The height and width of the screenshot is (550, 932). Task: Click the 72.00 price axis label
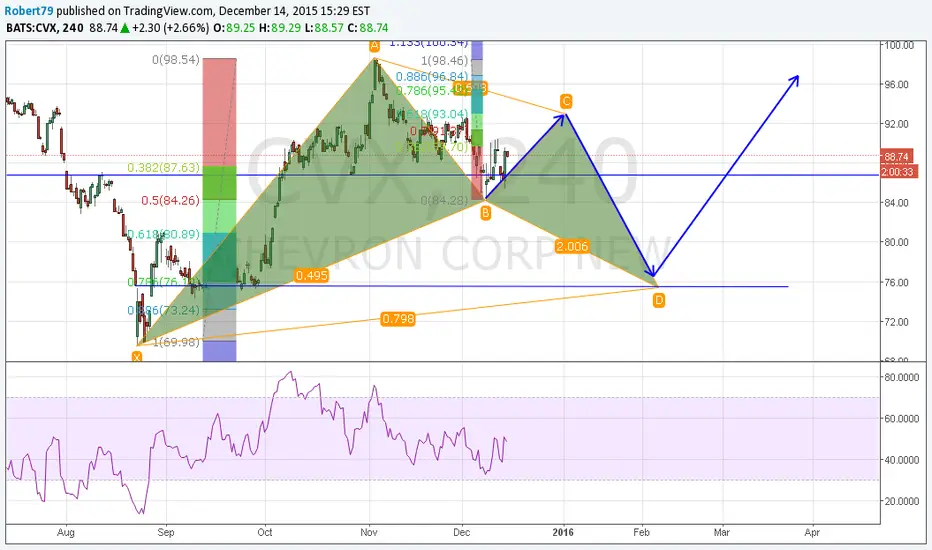click(x=896, y=322)
